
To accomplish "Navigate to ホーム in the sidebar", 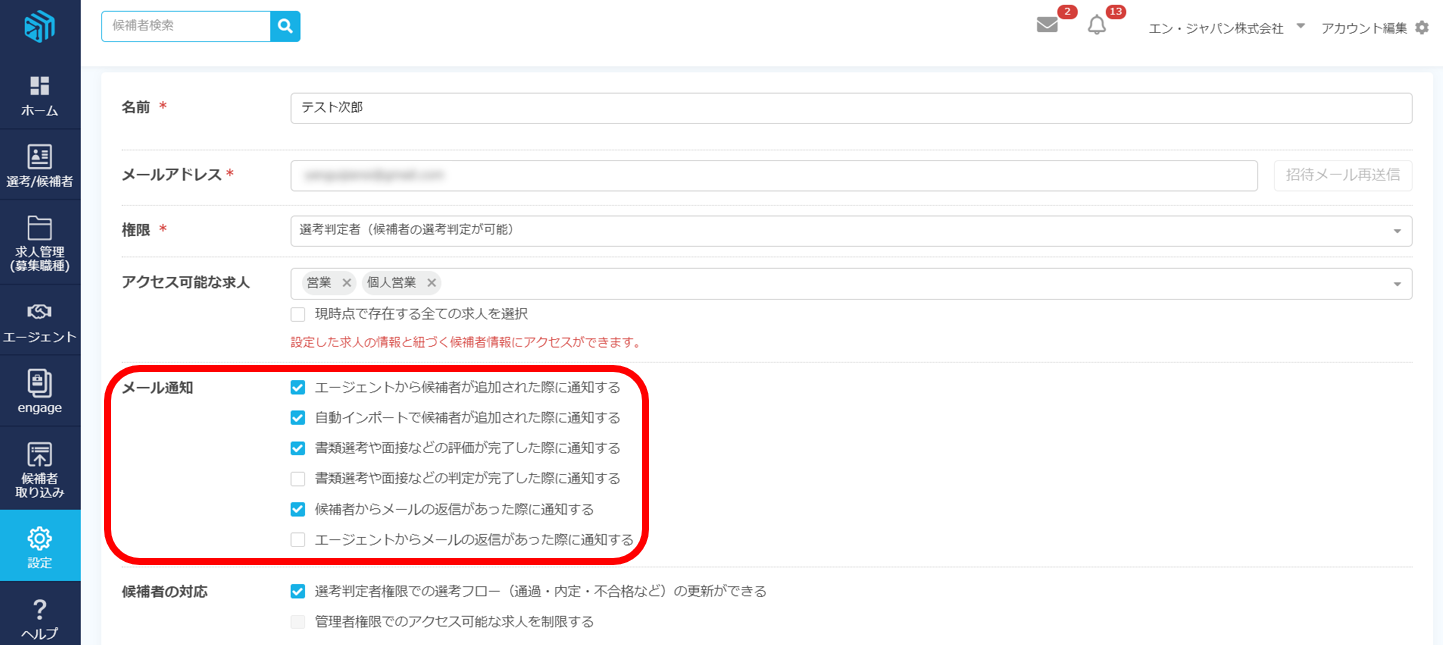I will coord(40,96).
